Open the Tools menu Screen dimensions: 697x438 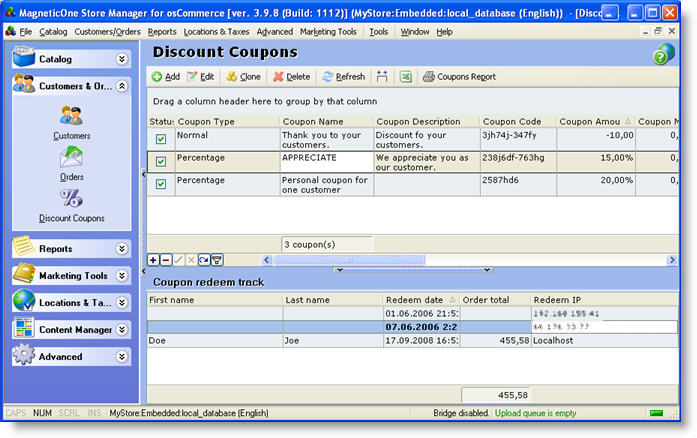(378, 32)
